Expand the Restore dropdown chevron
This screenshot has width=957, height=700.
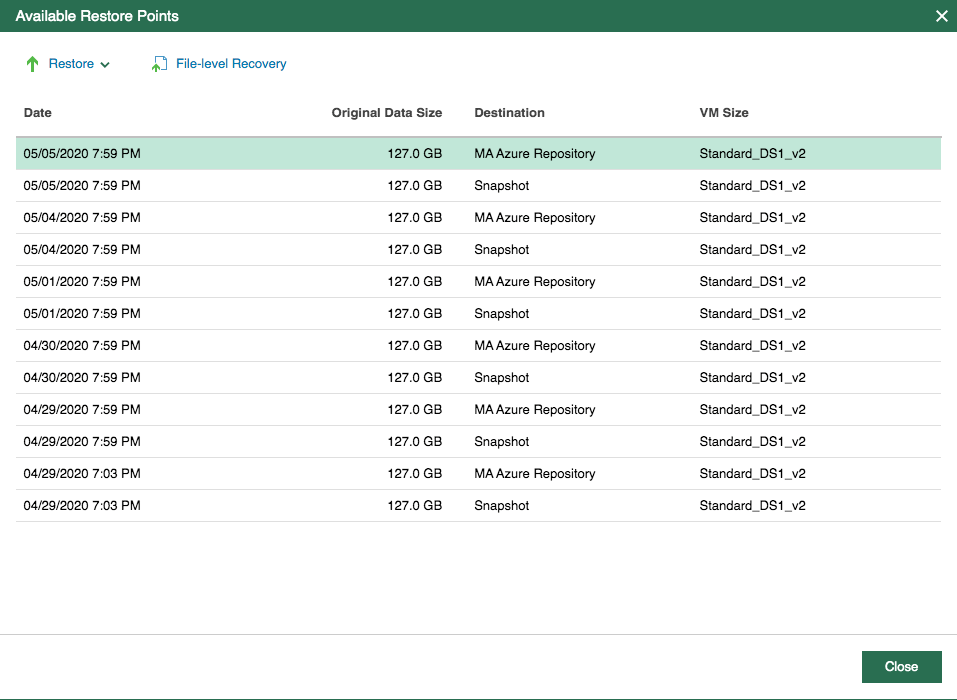click(x=105, y=65)
